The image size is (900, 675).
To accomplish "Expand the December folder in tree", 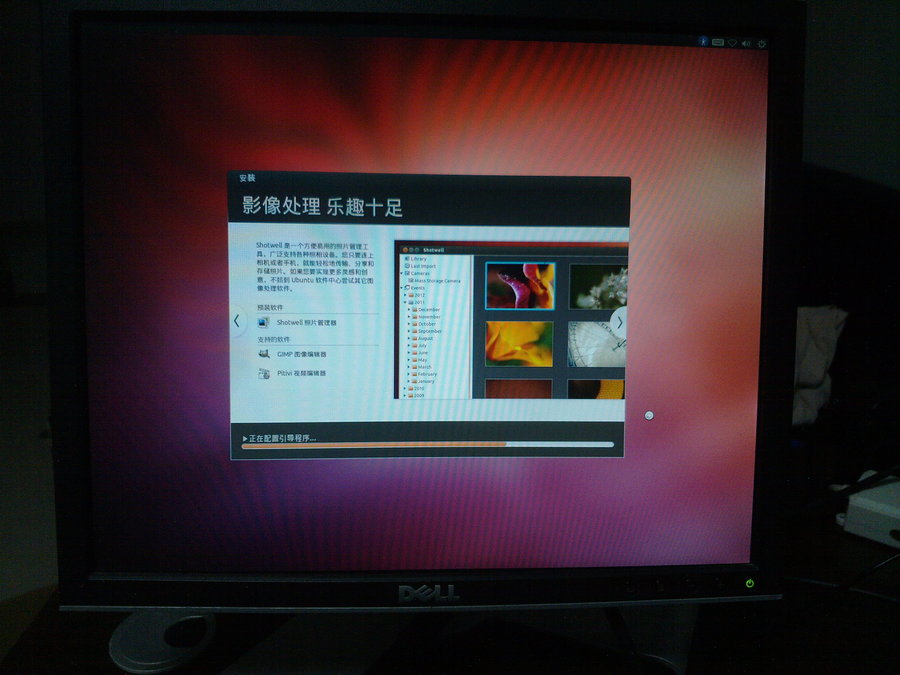I will pos(411,309).
